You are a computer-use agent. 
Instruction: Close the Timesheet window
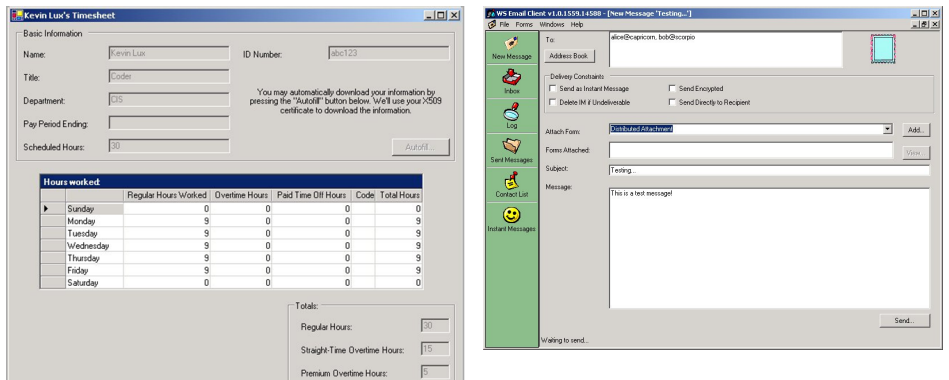454,15
